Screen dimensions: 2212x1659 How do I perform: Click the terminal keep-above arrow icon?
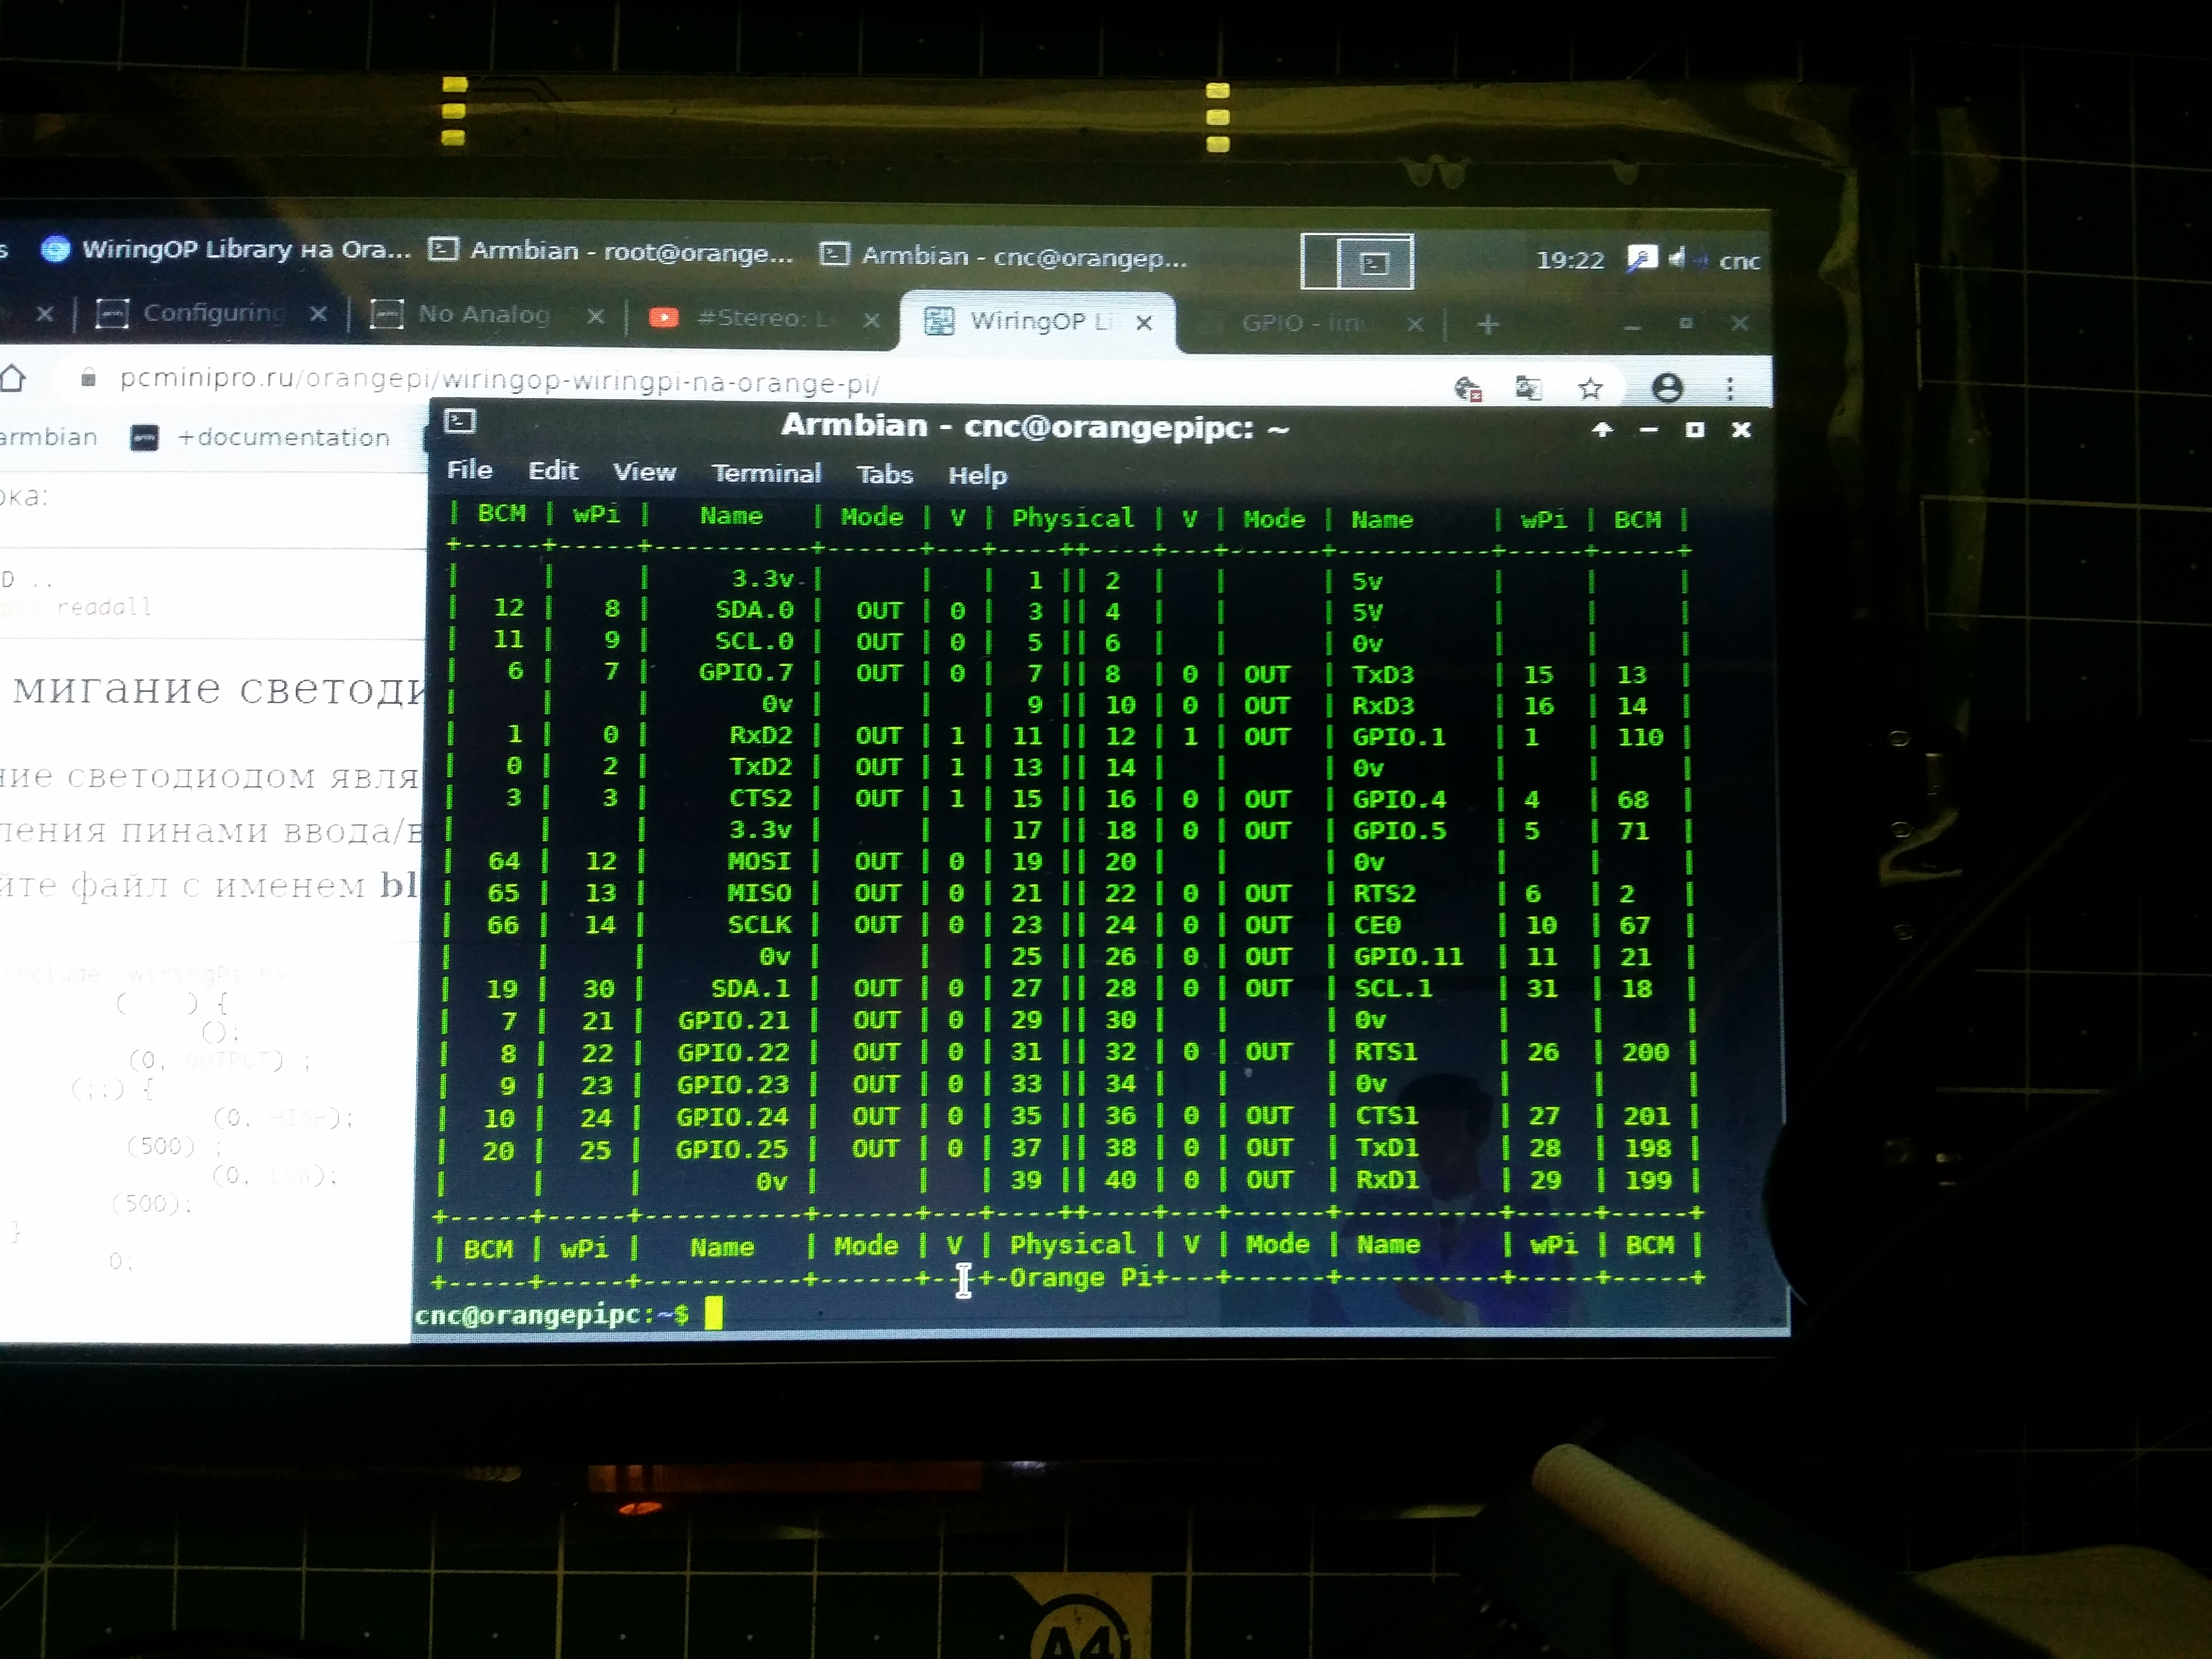click(1601, 429)
